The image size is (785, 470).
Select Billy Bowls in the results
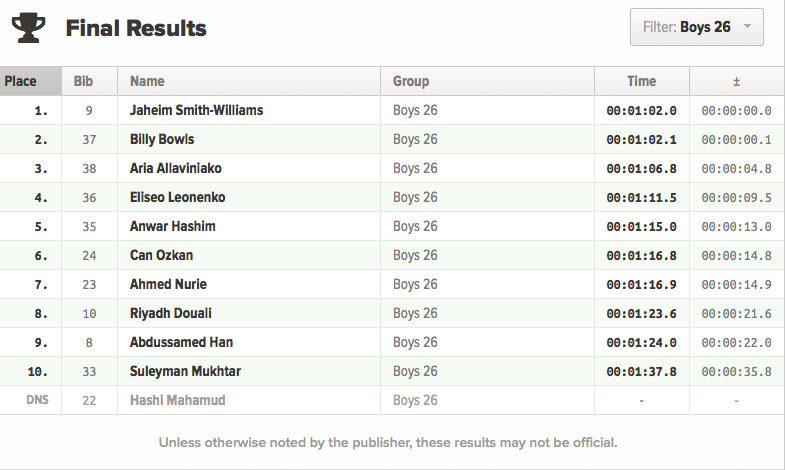pyautogui.click(x=162, y=139)
